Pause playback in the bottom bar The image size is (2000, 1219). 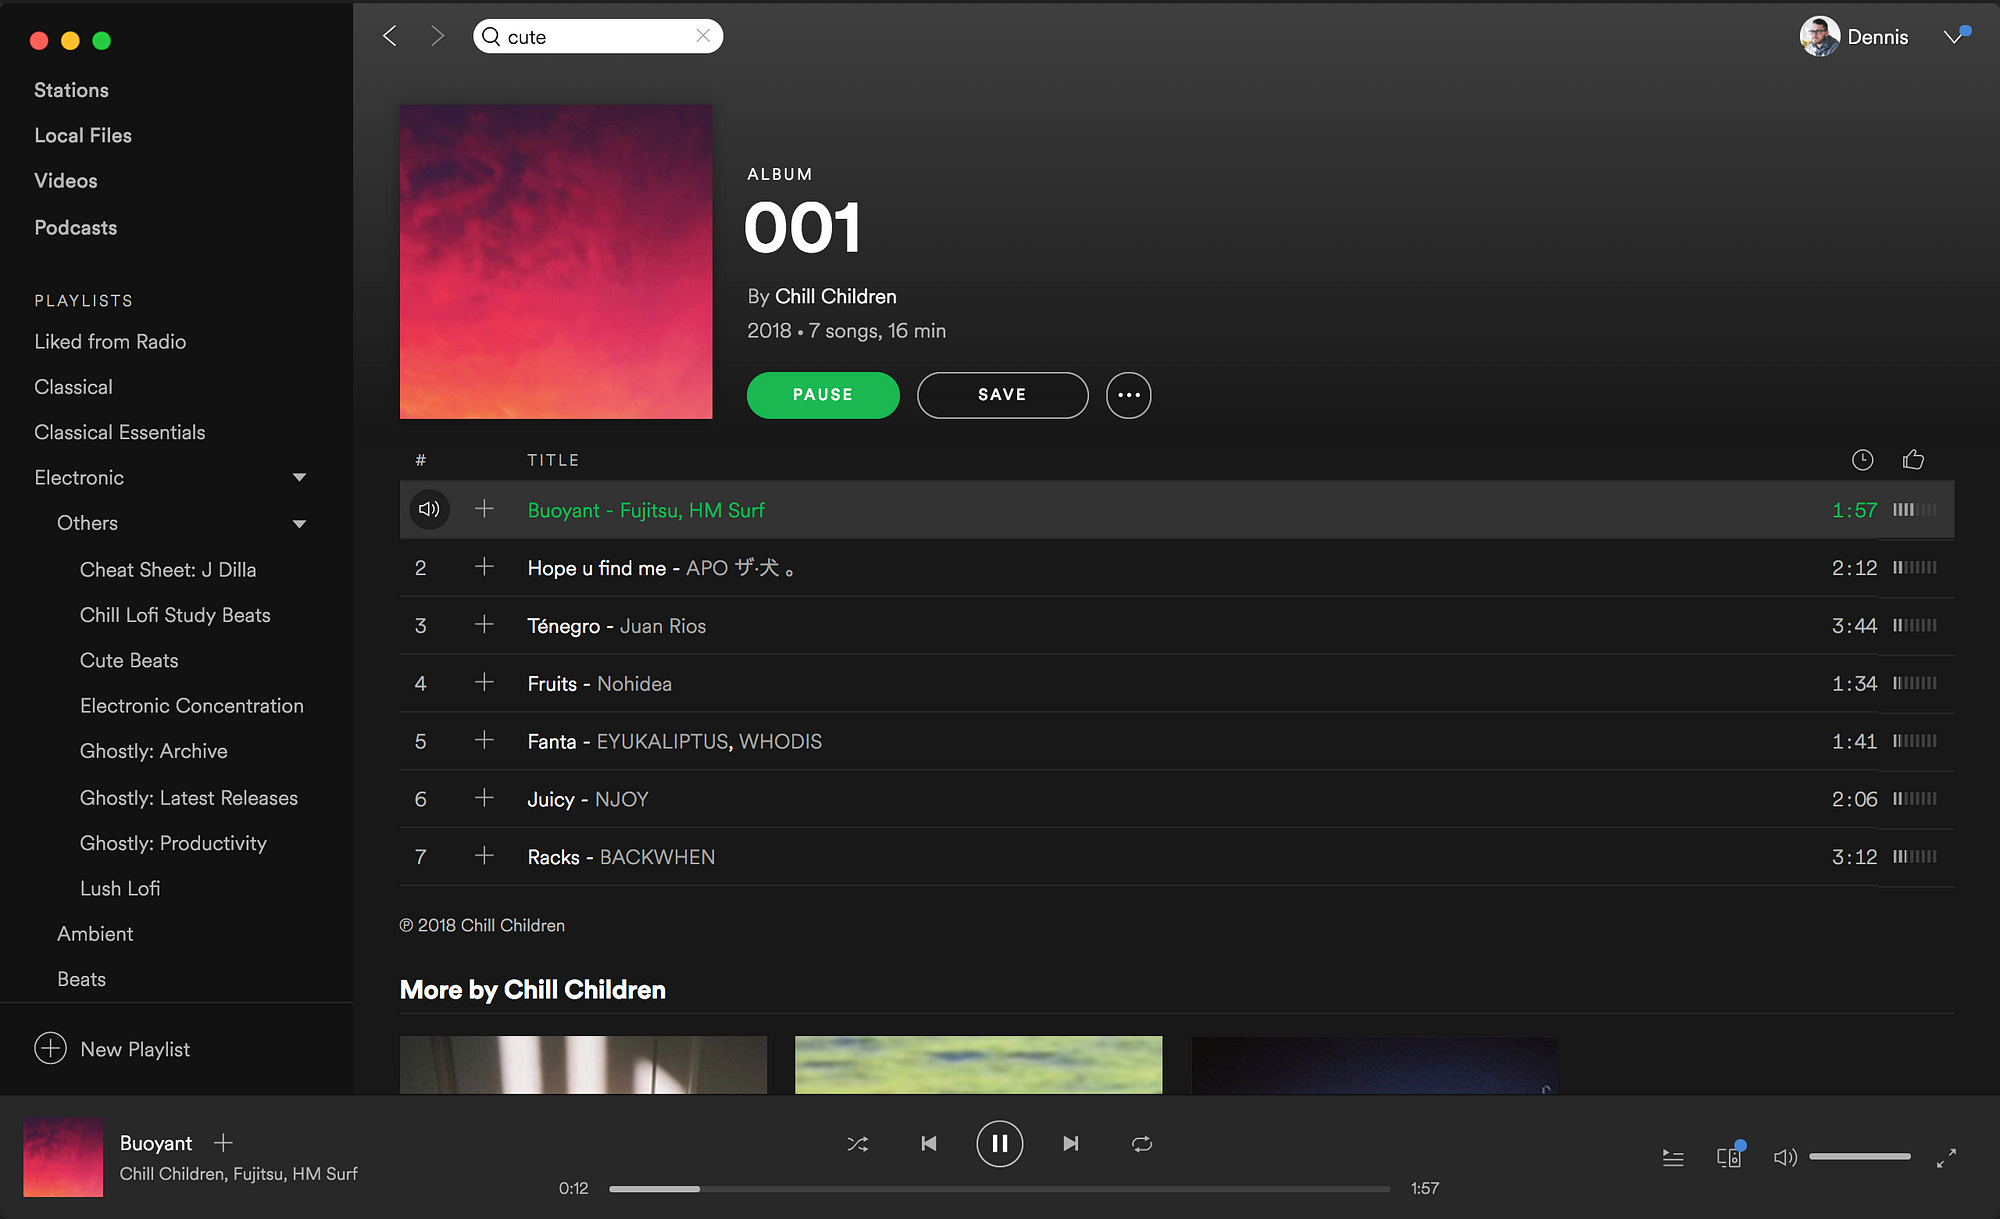(1000, 1144)
